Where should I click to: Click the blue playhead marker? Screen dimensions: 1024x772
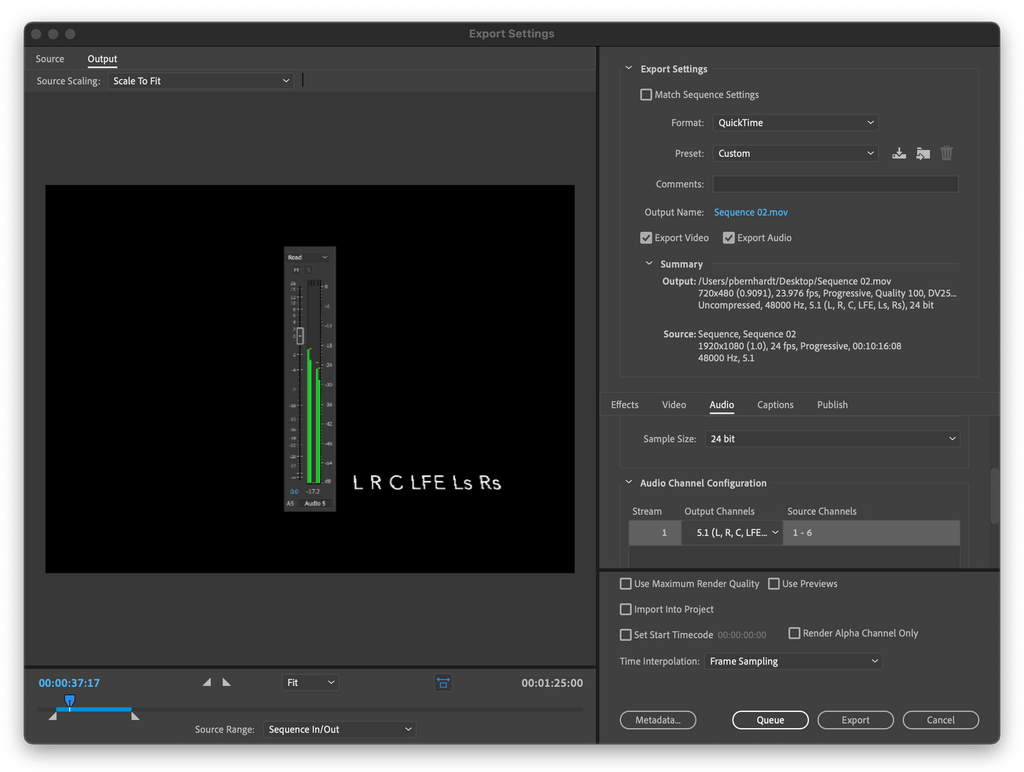69,701
